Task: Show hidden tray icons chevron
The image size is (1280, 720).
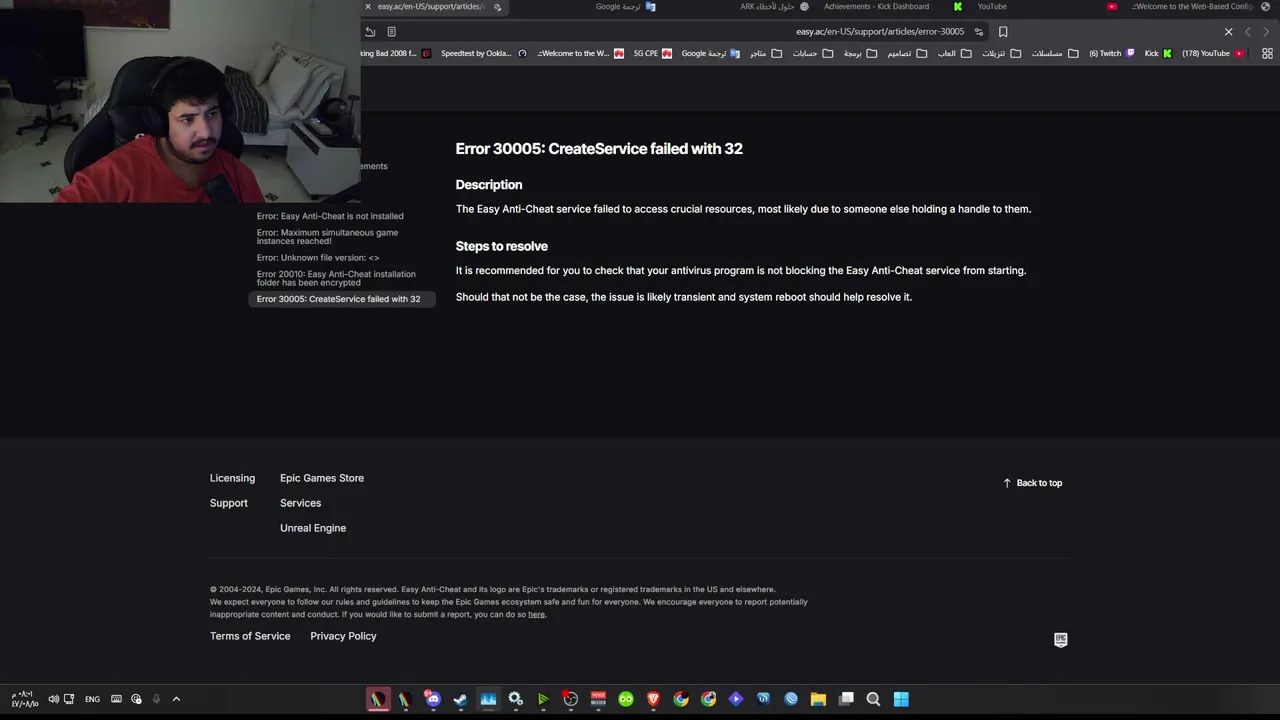Action: tap(176, 699)
